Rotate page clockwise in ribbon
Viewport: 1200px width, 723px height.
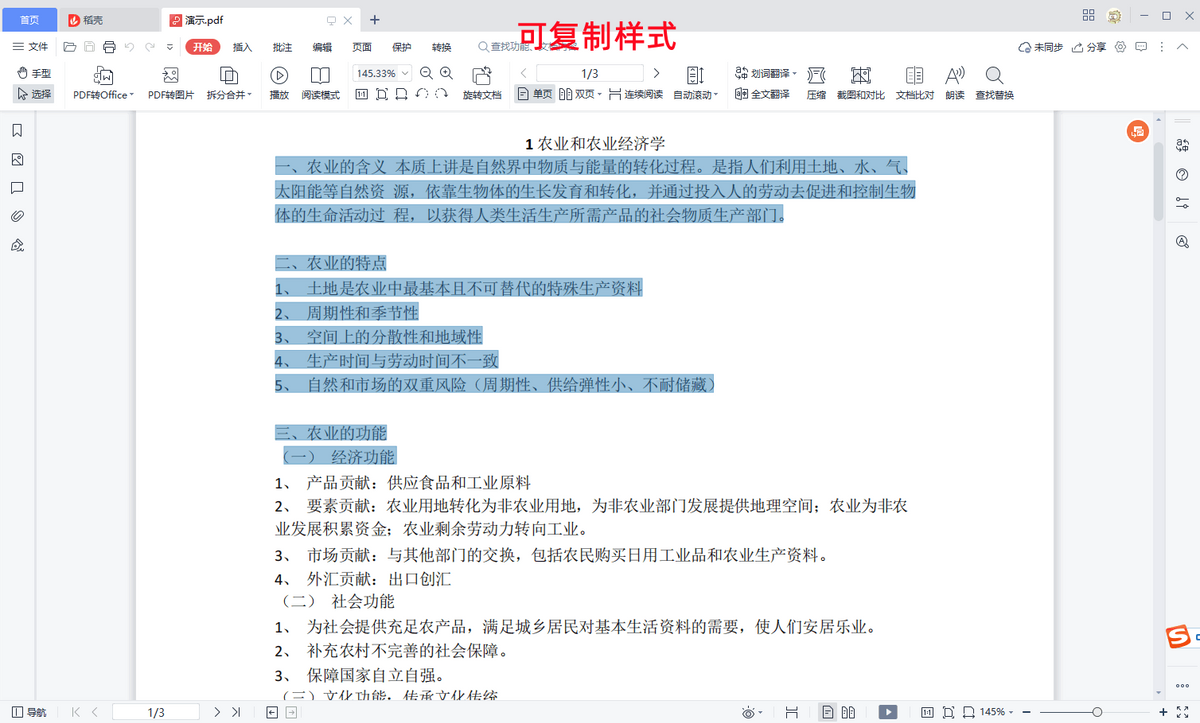point(441,94)
